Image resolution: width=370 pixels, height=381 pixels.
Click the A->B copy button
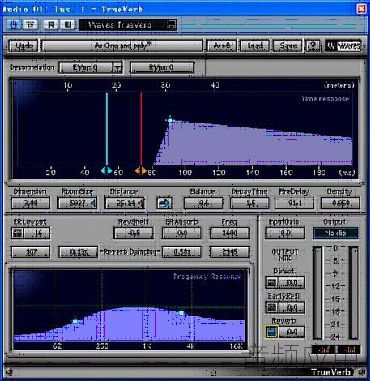coord(222,46)
